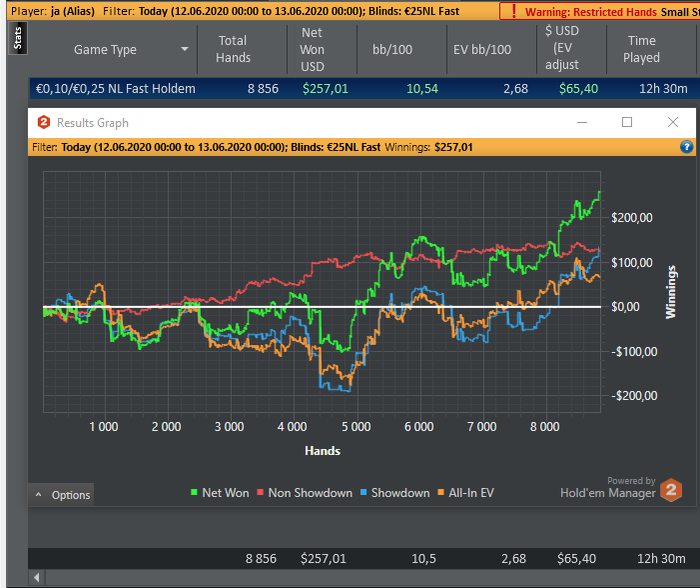Click the Non Showdown legend label
The height and width of the screenshot is (588, 700).
[310, 493]
